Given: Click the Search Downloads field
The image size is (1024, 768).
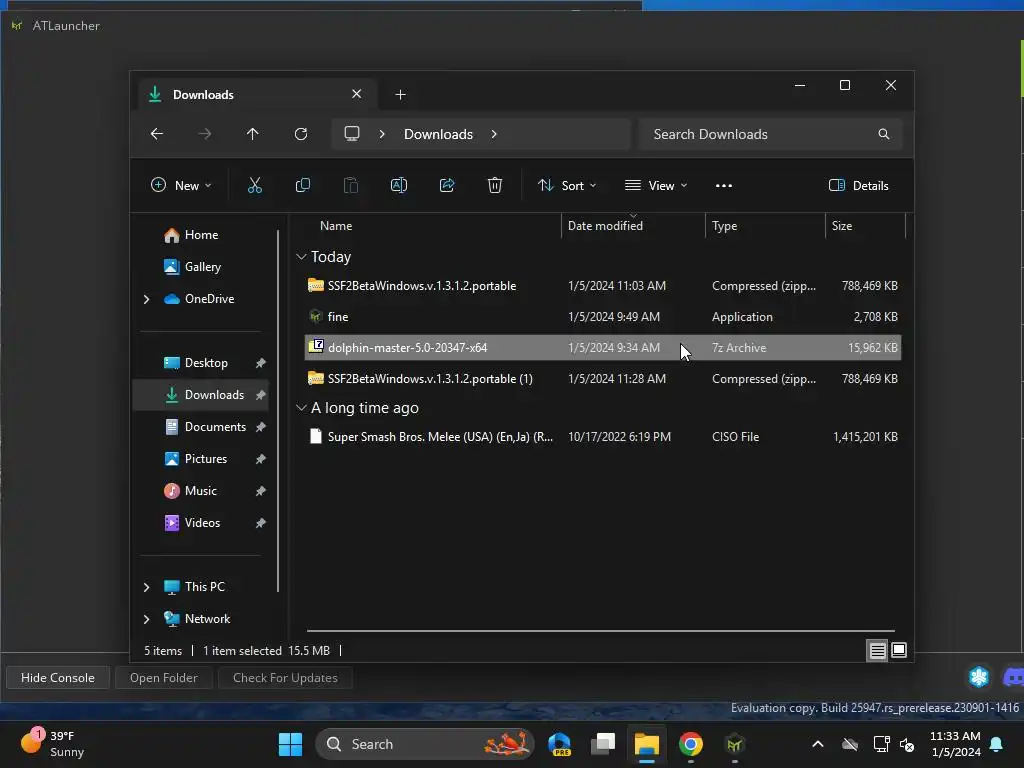Looking at the screenshot, I should 771,134.
